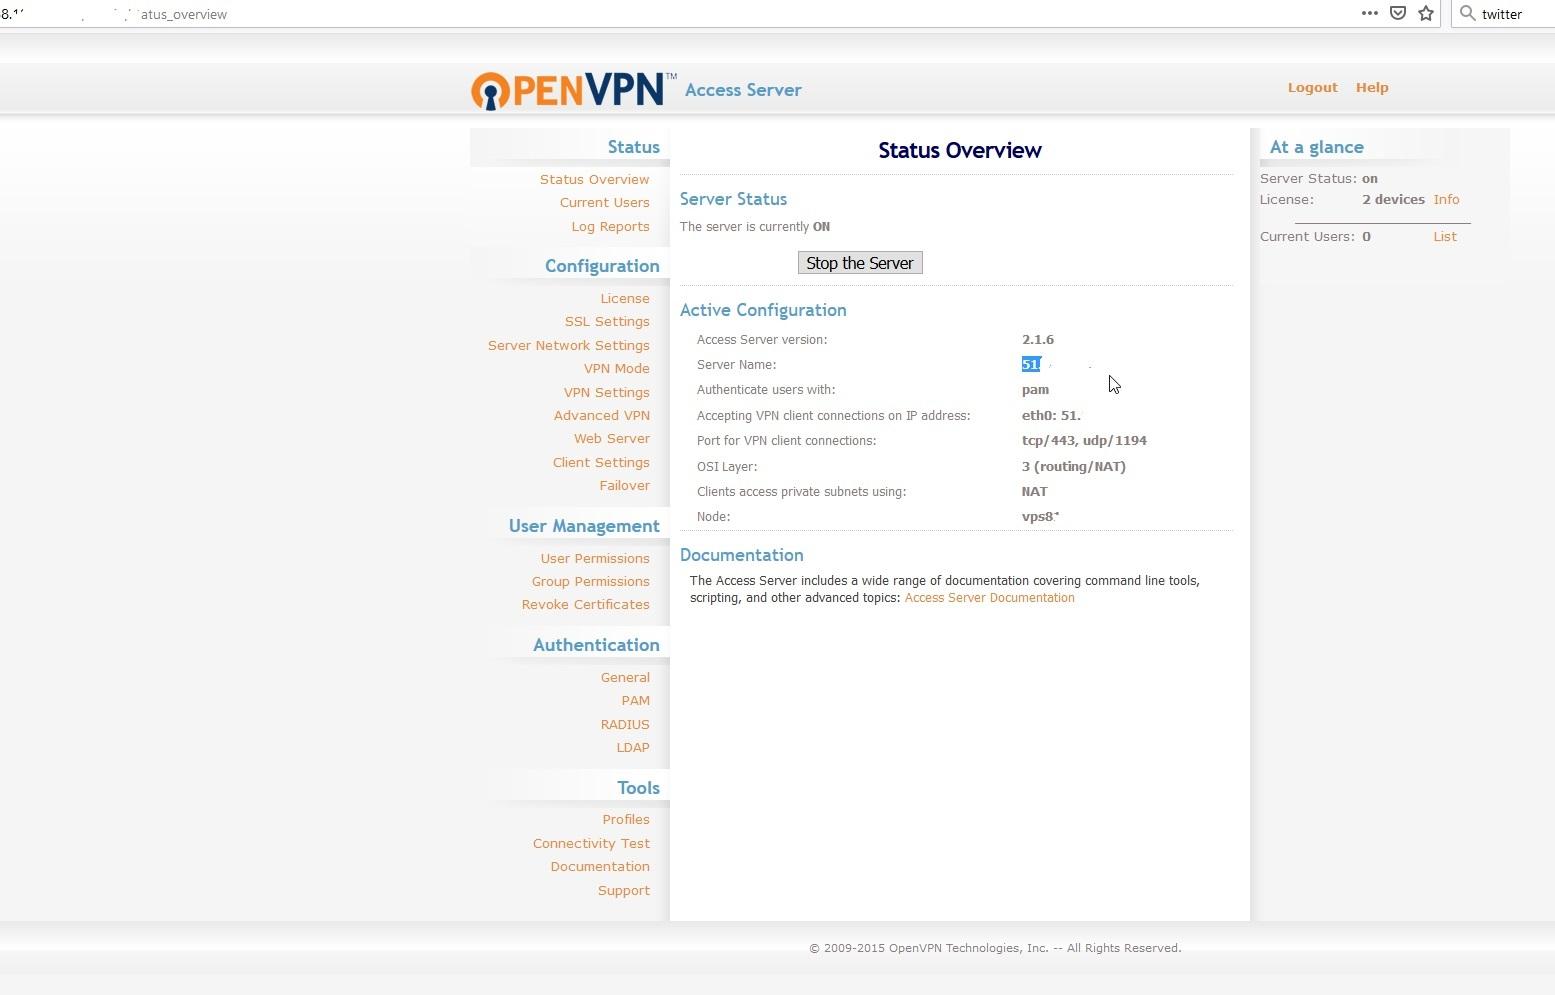The width and height of the screenshot is (1555, 995).
Task: Click the 'pam' authentication value
Action: [1035, 390]
